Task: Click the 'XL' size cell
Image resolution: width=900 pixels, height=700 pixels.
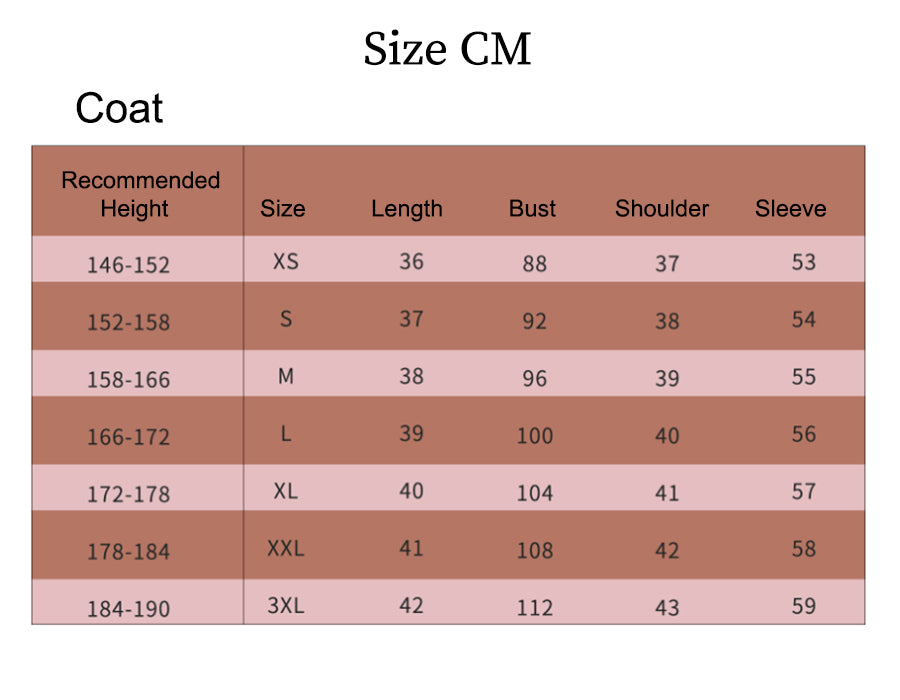Action: [286, 491]
